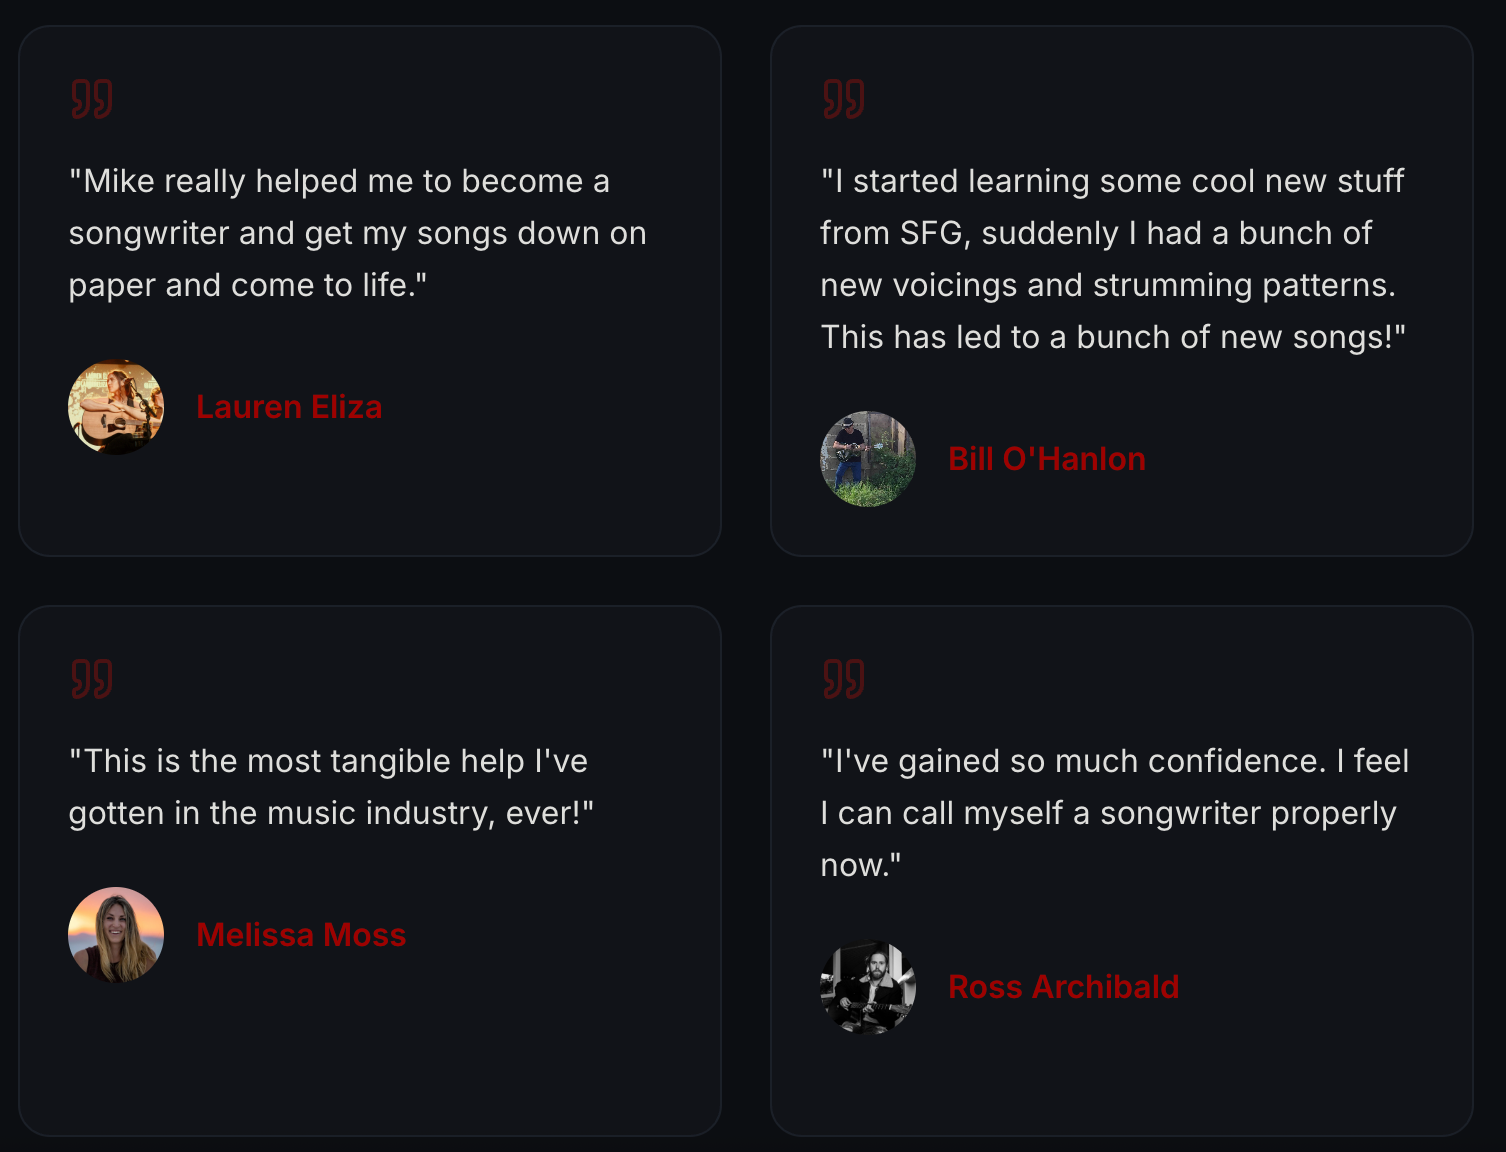Click the Ross Archibald name link
This screenshot has width=1506, height=1152.
pos(1064,987)
